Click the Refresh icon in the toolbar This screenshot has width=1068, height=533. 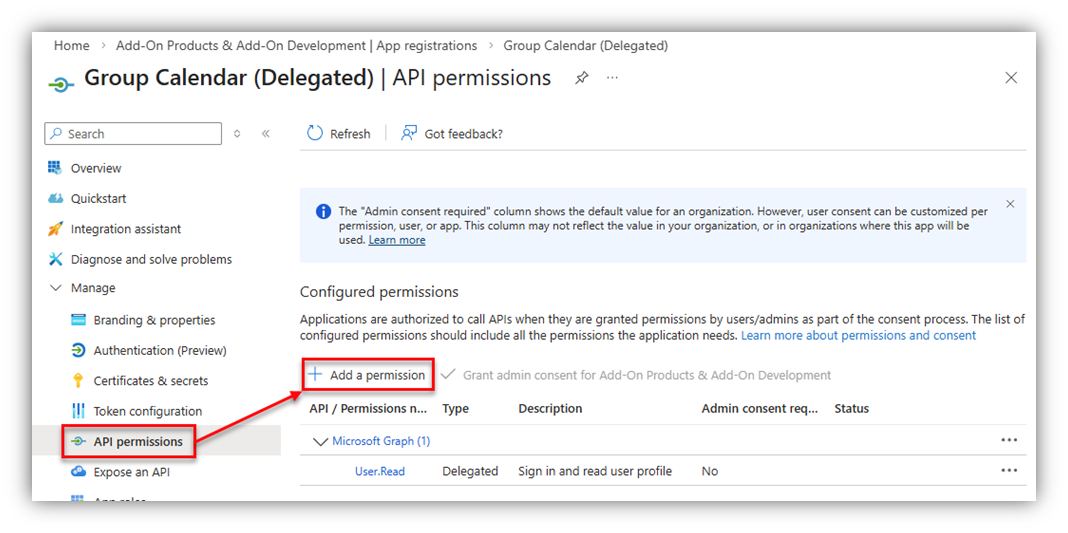pos(315,133)
